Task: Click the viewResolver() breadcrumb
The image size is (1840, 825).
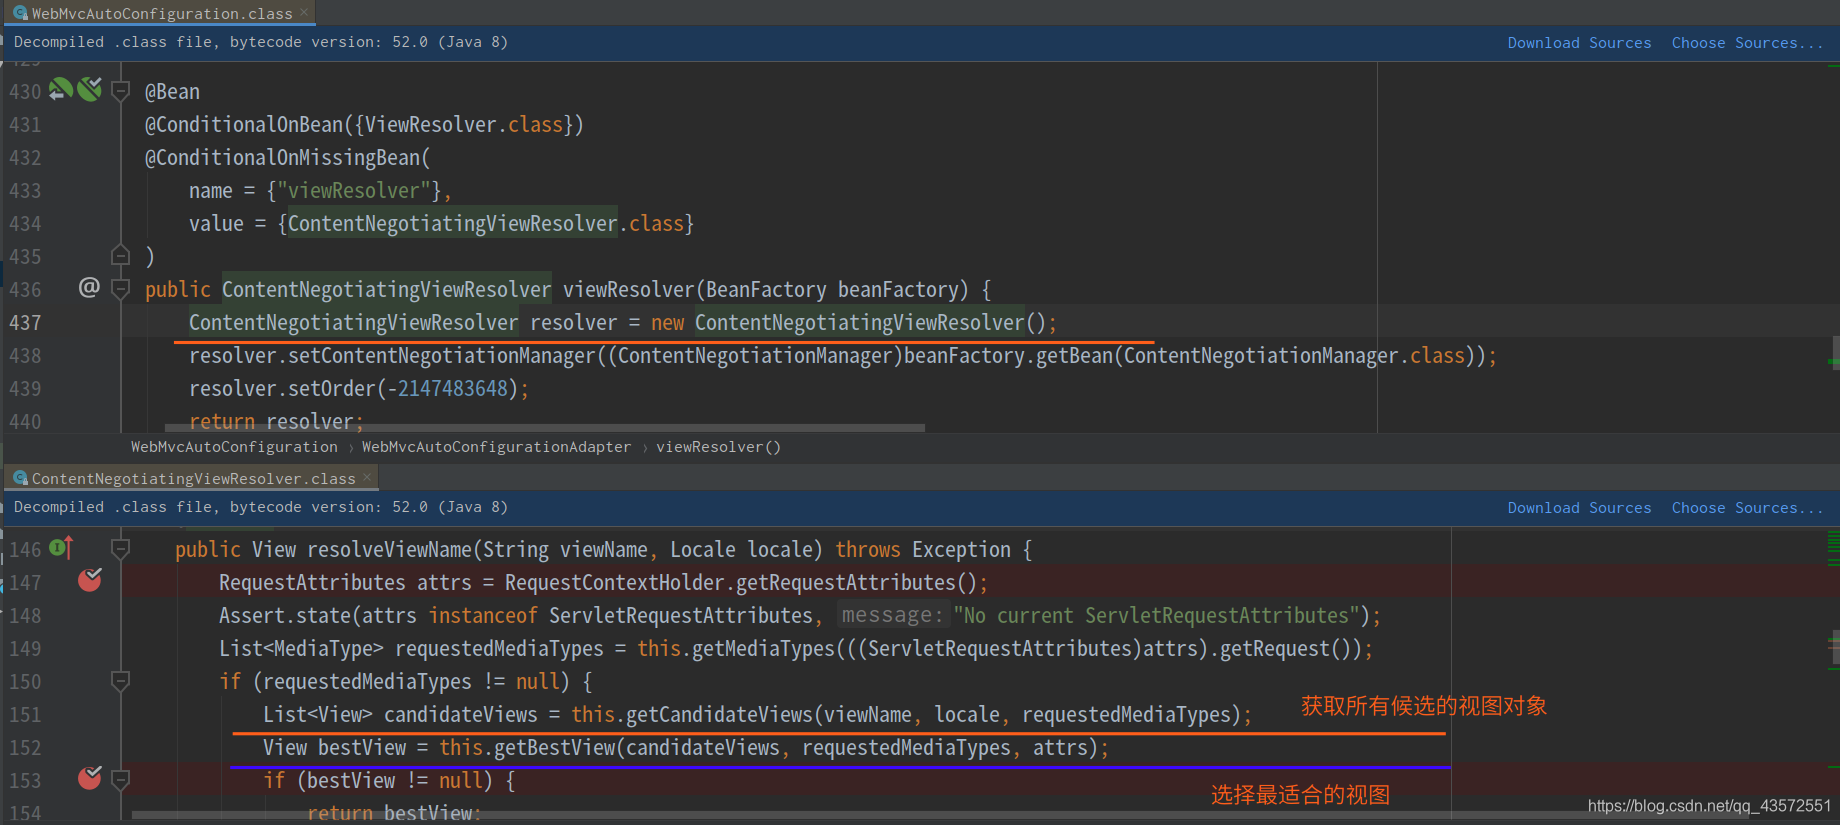Action: (x=718, y=447)
